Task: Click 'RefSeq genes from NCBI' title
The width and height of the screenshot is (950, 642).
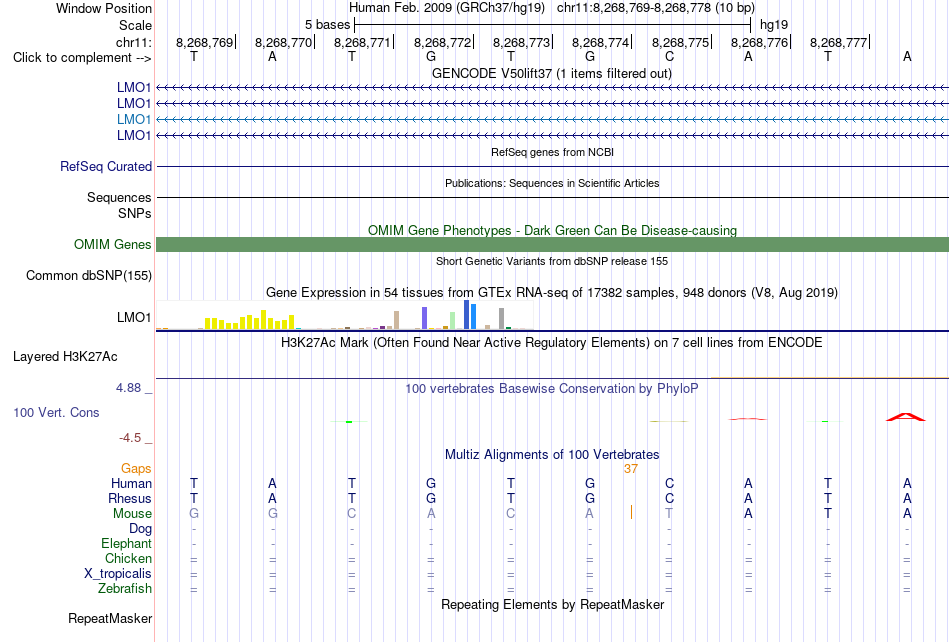Action: tap(552, 152)
